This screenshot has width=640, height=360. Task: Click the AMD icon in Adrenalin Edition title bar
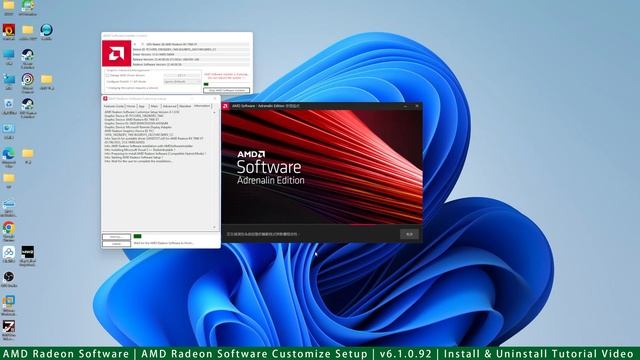tap(225, 106)
